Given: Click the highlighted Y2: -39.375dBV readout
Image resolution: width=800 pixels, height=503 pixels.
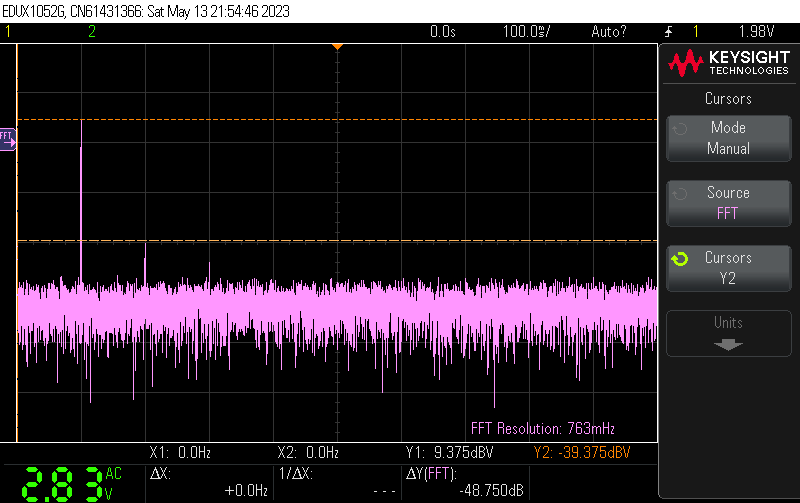Looking at the screenshot, I should (582, 452).
